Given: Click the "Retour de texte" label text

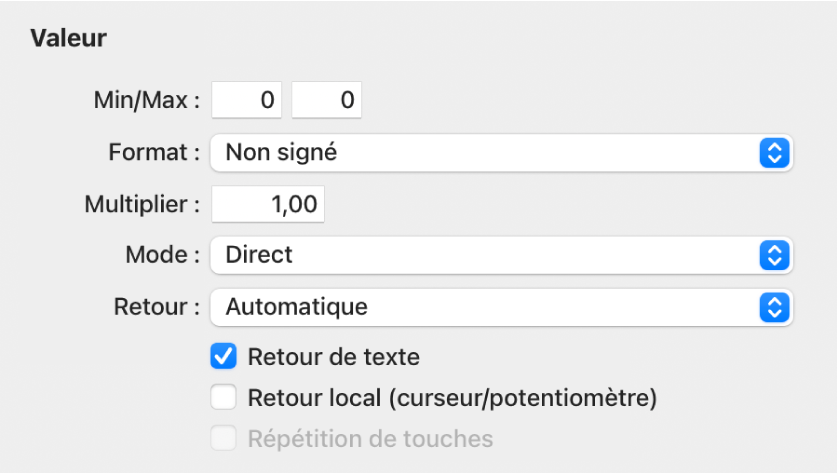Looking at the screenshot, I should tap(333, 356).
